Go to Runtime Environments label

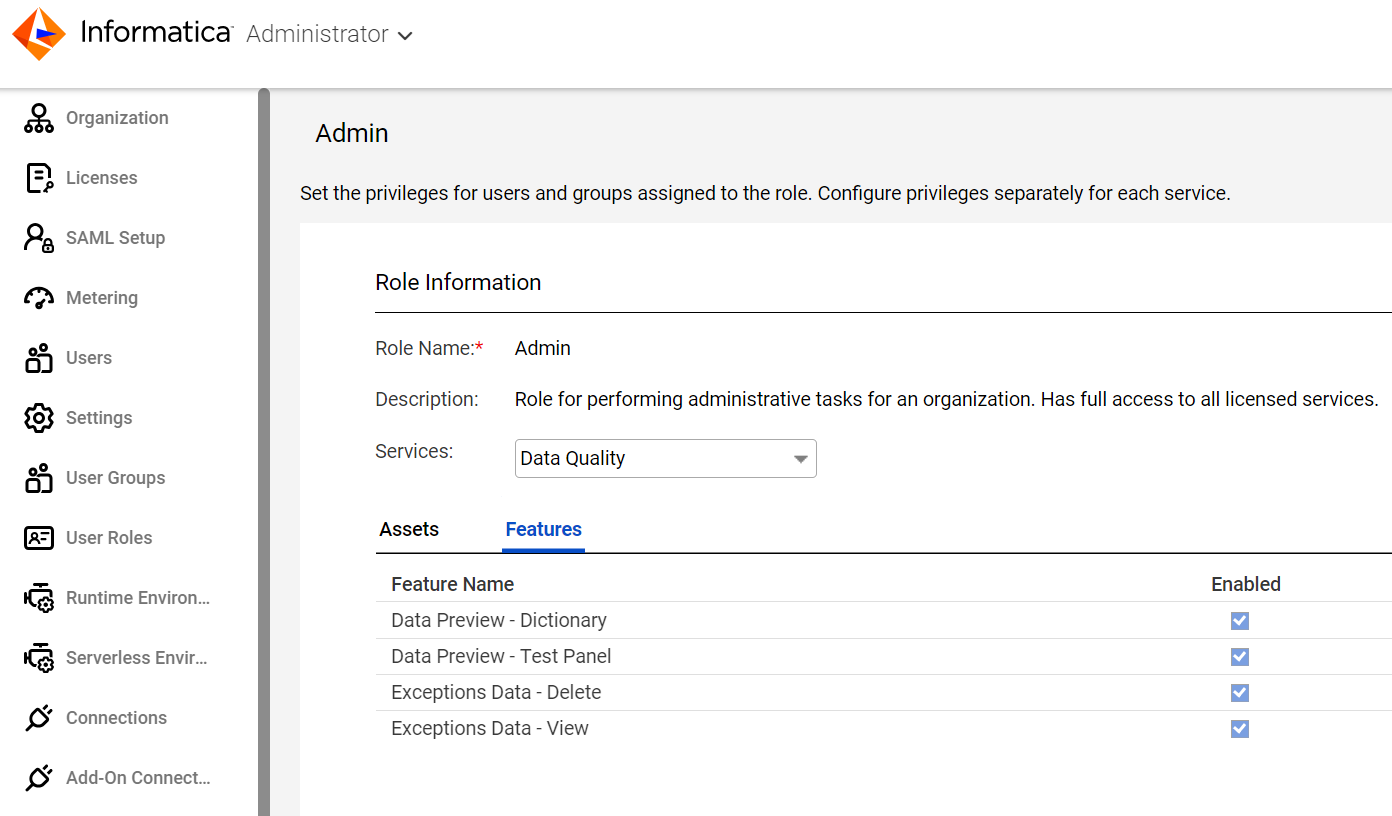pos(138,598)
